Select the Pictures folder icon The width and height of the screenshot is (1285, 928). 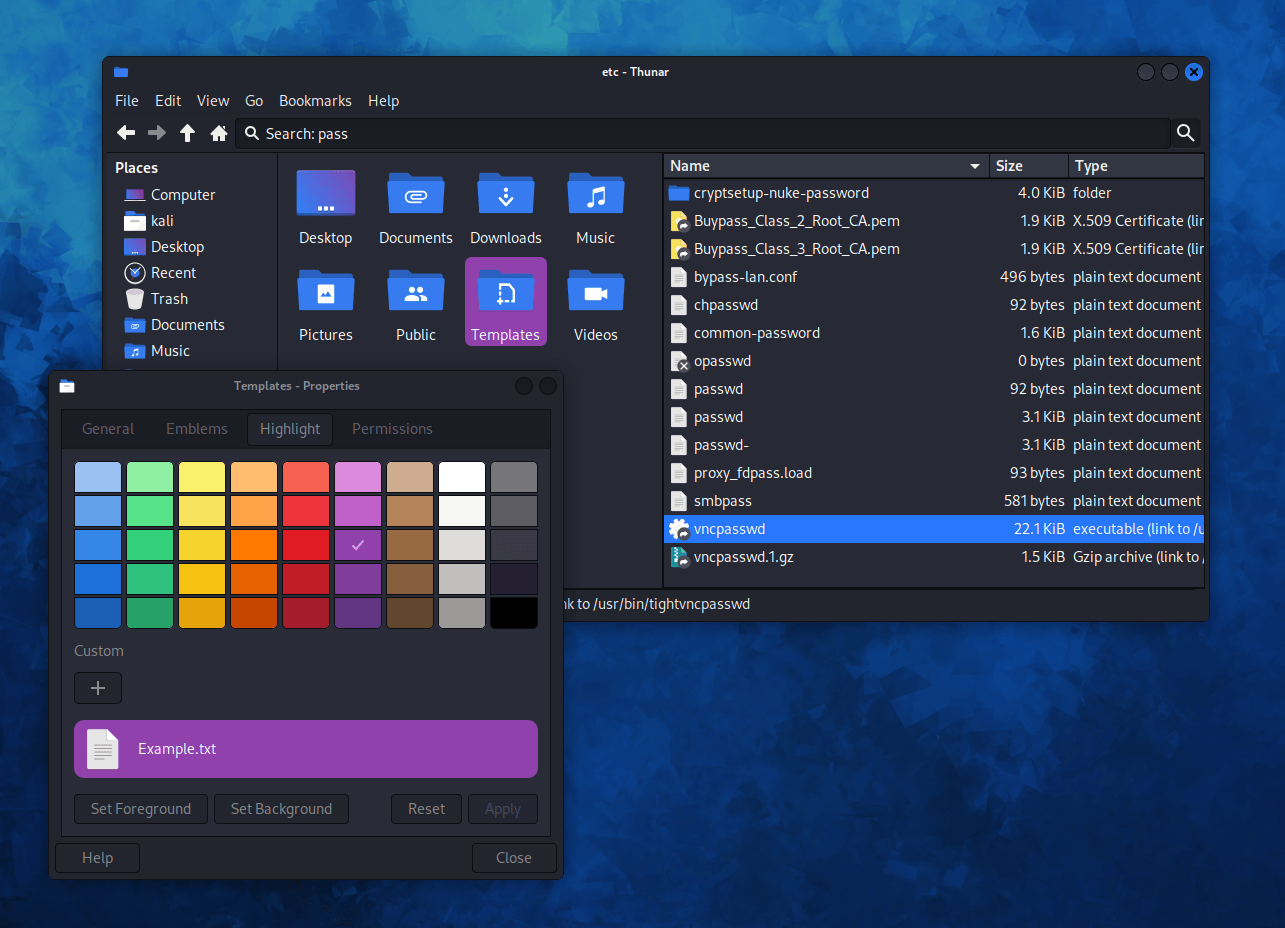pos(325,292)
